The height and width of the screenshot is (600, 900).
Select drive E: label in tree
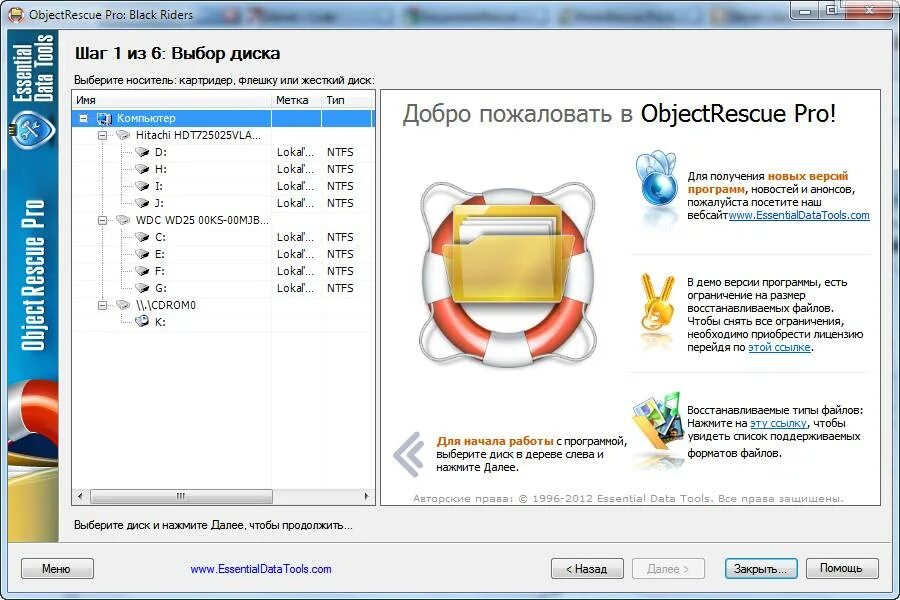[x=160, y=254]
